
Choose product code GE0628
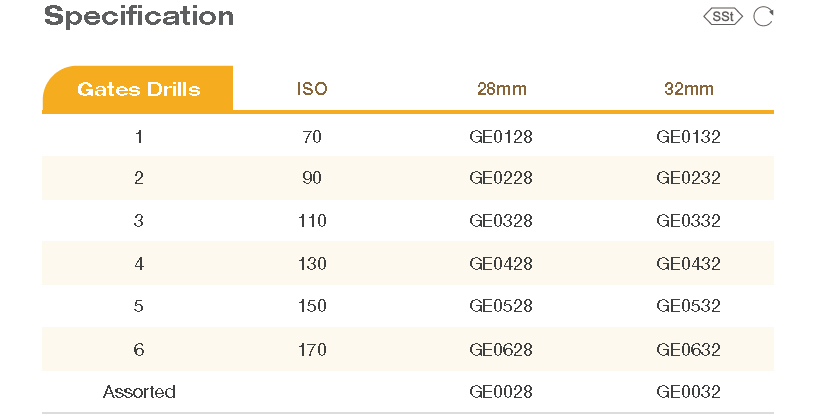pyautogui.click(x=500, y=349)
